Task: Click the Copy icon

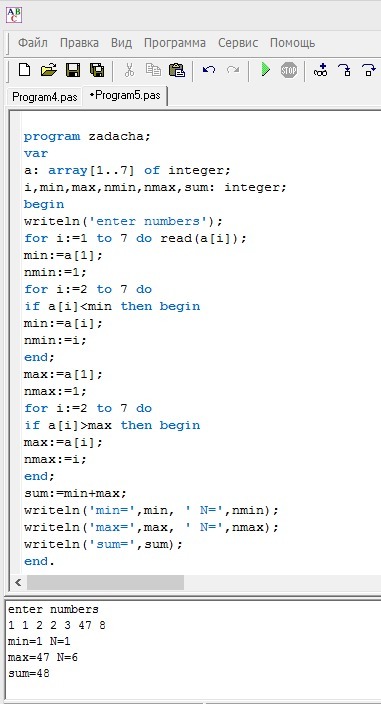Action: coord(153,70)
